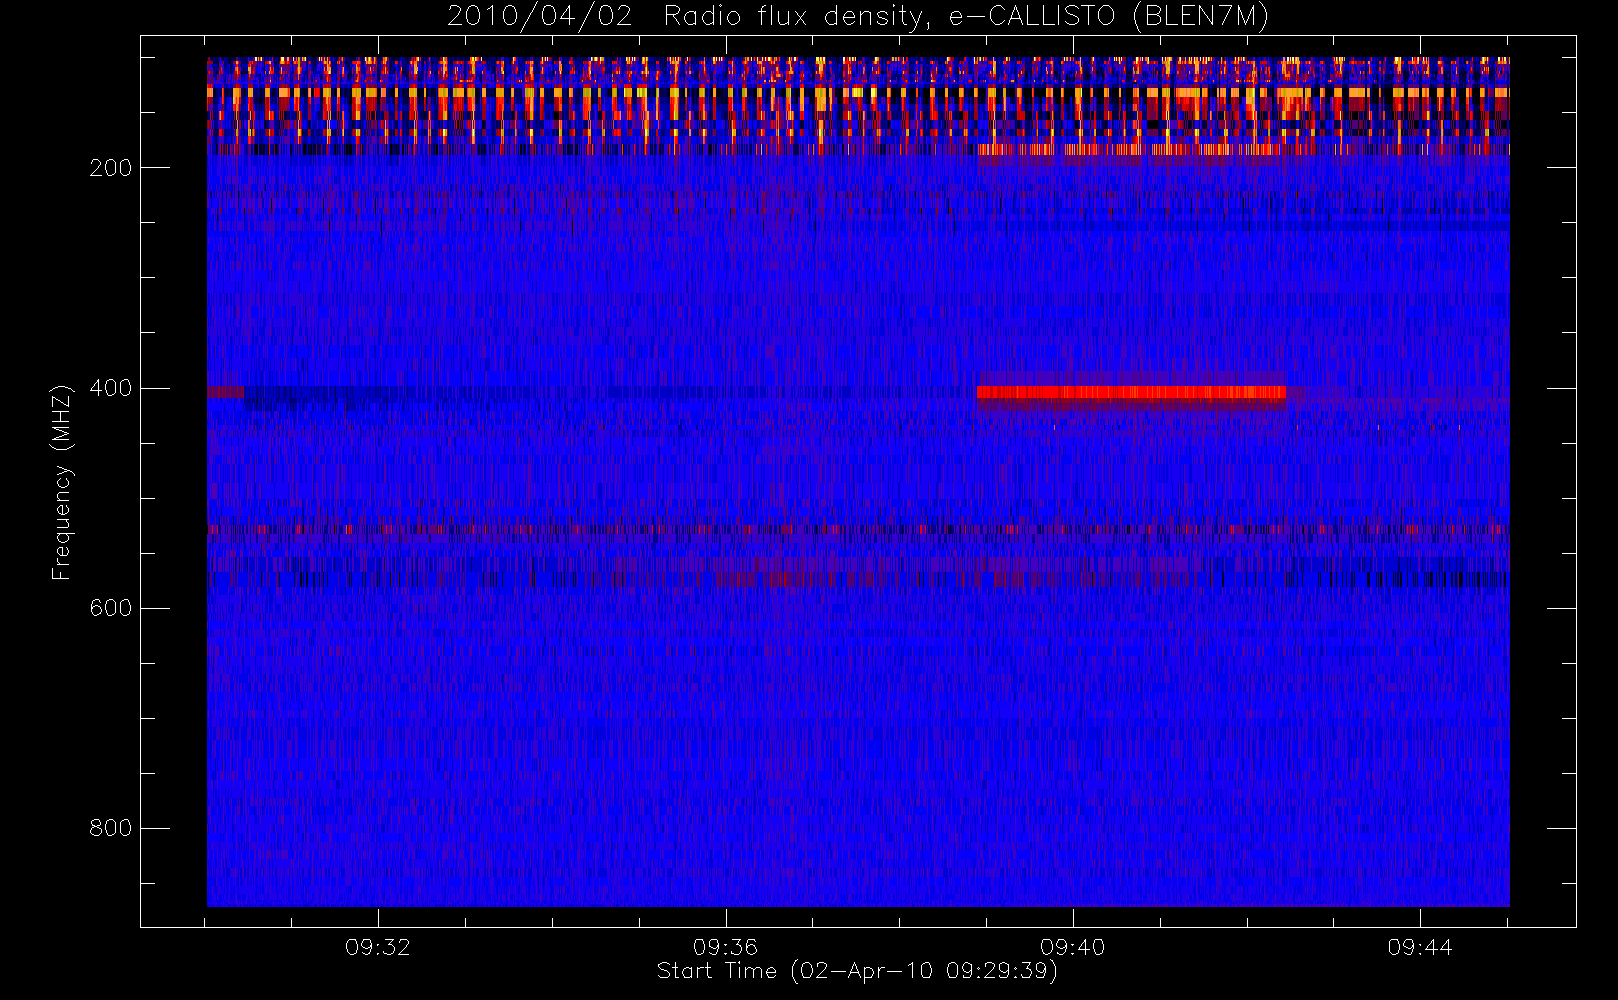Image resolution: width=1618 pixels, height=1000 pixels.
Task: Click the plot title mentioning e-CALLISTO (BLEN7M)
Action: [858, 17]
